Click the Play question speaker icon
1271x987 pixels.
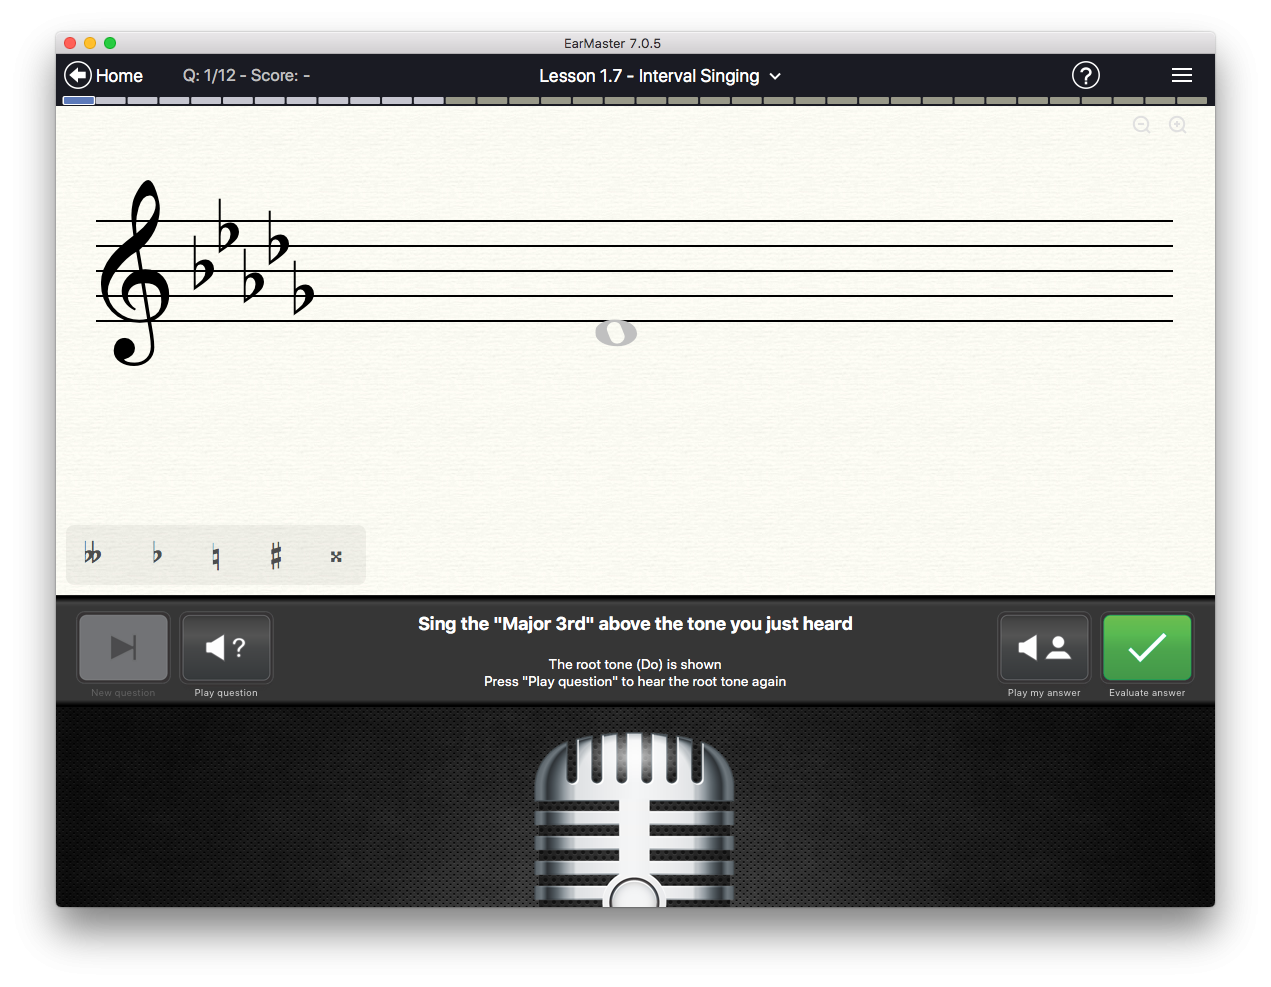[x=226, y=648]
